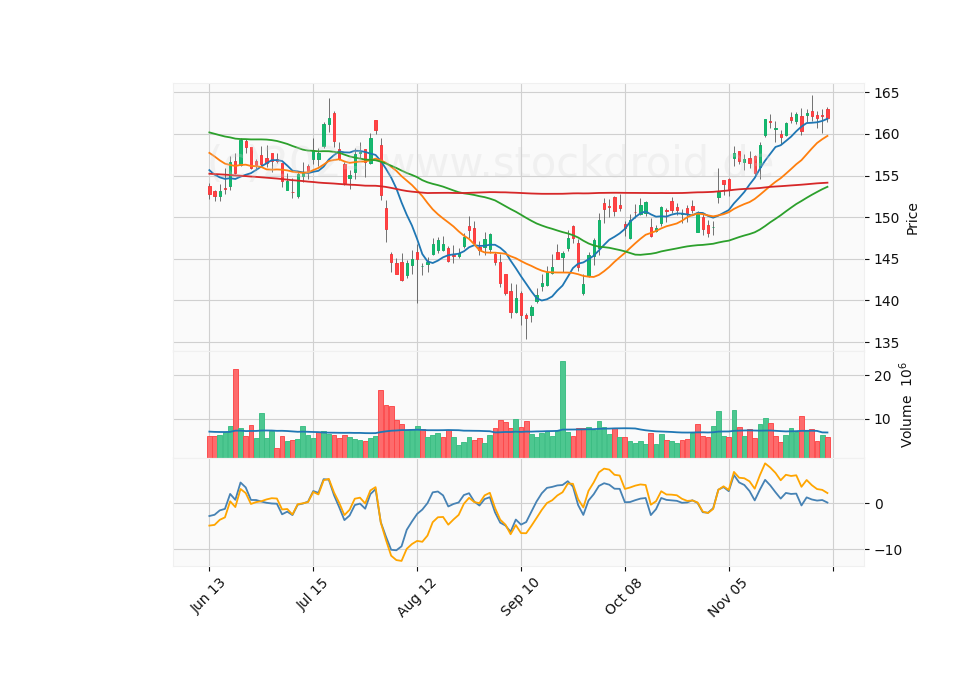Click the 160 price axis value
Image resolution: width=960 pixels, height=690 pixels.
point(887,134)
